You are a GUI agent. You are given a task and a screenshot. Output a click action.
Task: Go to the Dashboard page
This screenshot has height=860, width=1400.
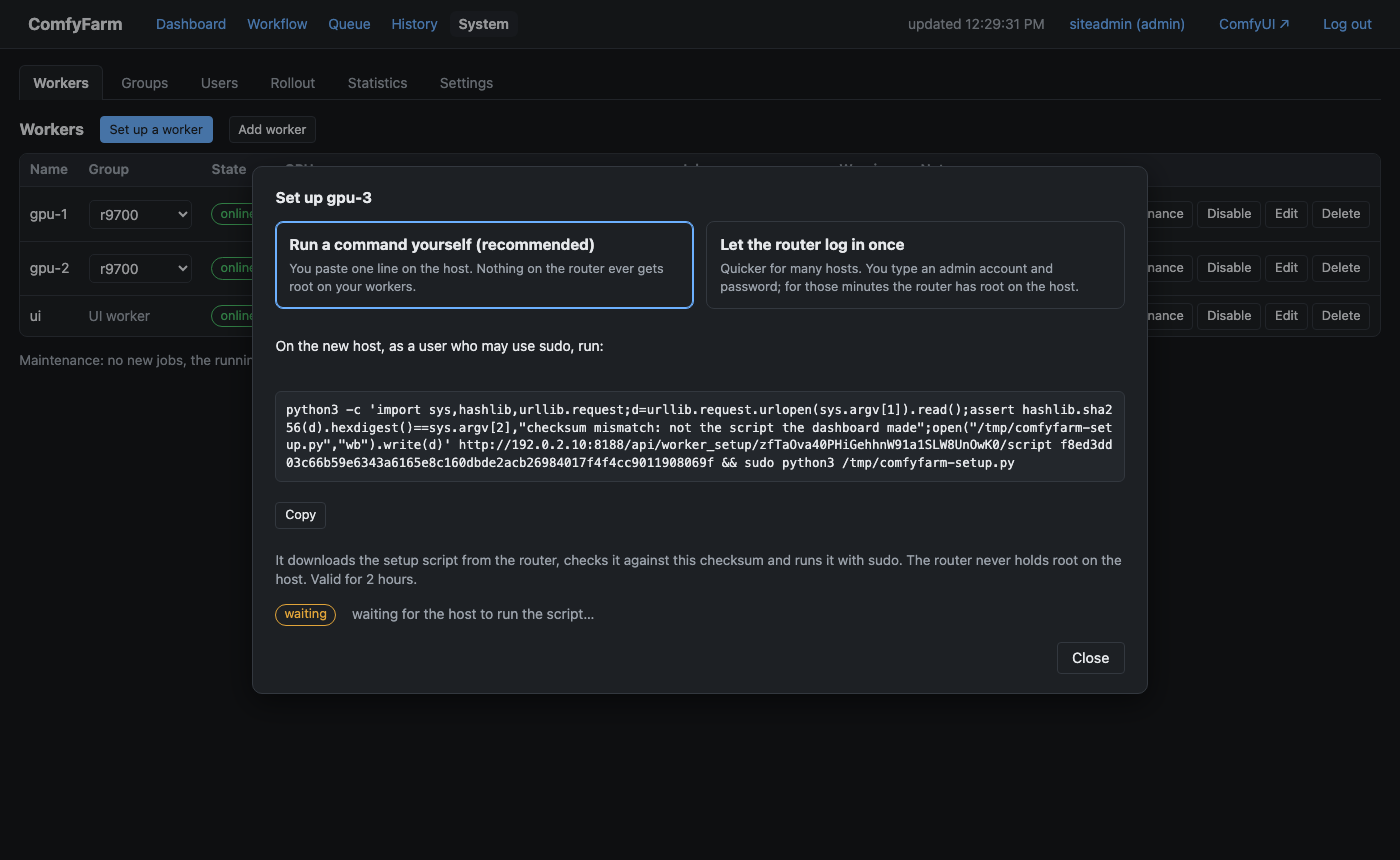pos(191,24)
